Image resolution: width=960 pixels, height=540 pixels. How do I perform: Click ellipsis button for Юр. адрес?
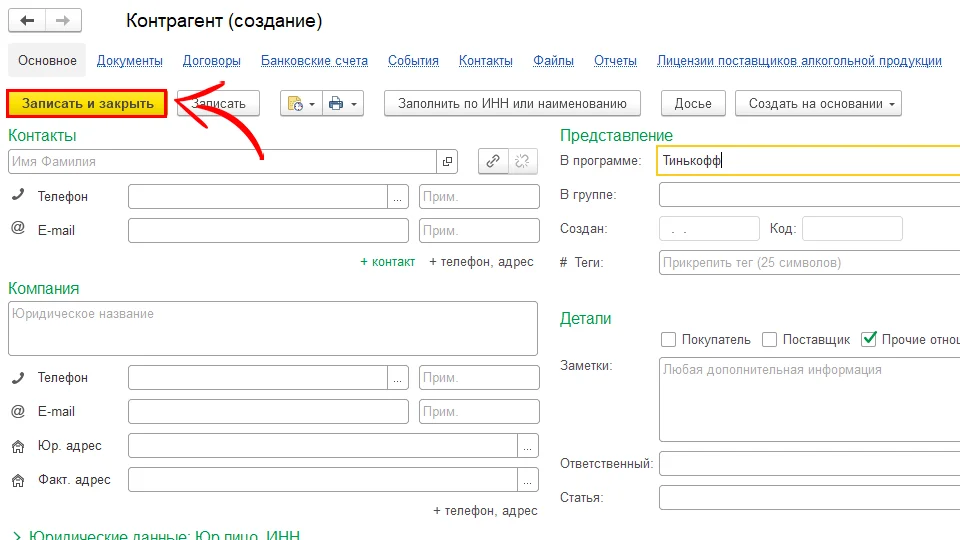[528, 446]
